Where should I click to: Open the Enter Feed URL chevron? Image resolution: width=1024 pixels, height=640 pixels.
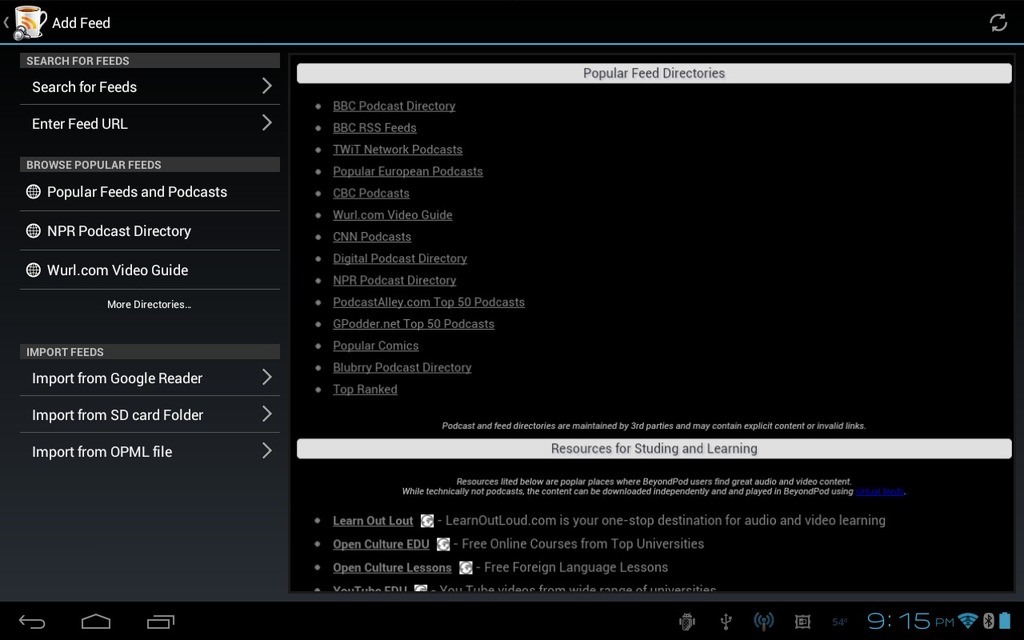[x=266, y=123]
